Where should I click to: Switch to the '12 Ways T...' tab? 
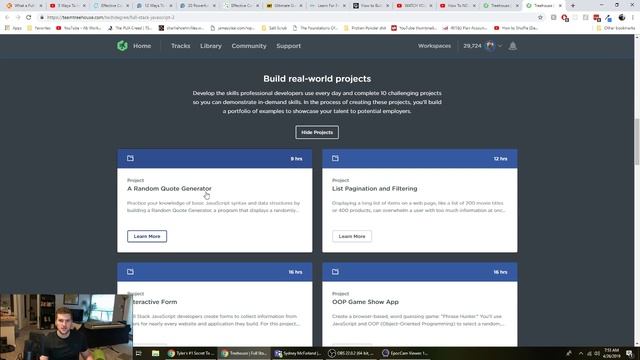pos(154,6)
